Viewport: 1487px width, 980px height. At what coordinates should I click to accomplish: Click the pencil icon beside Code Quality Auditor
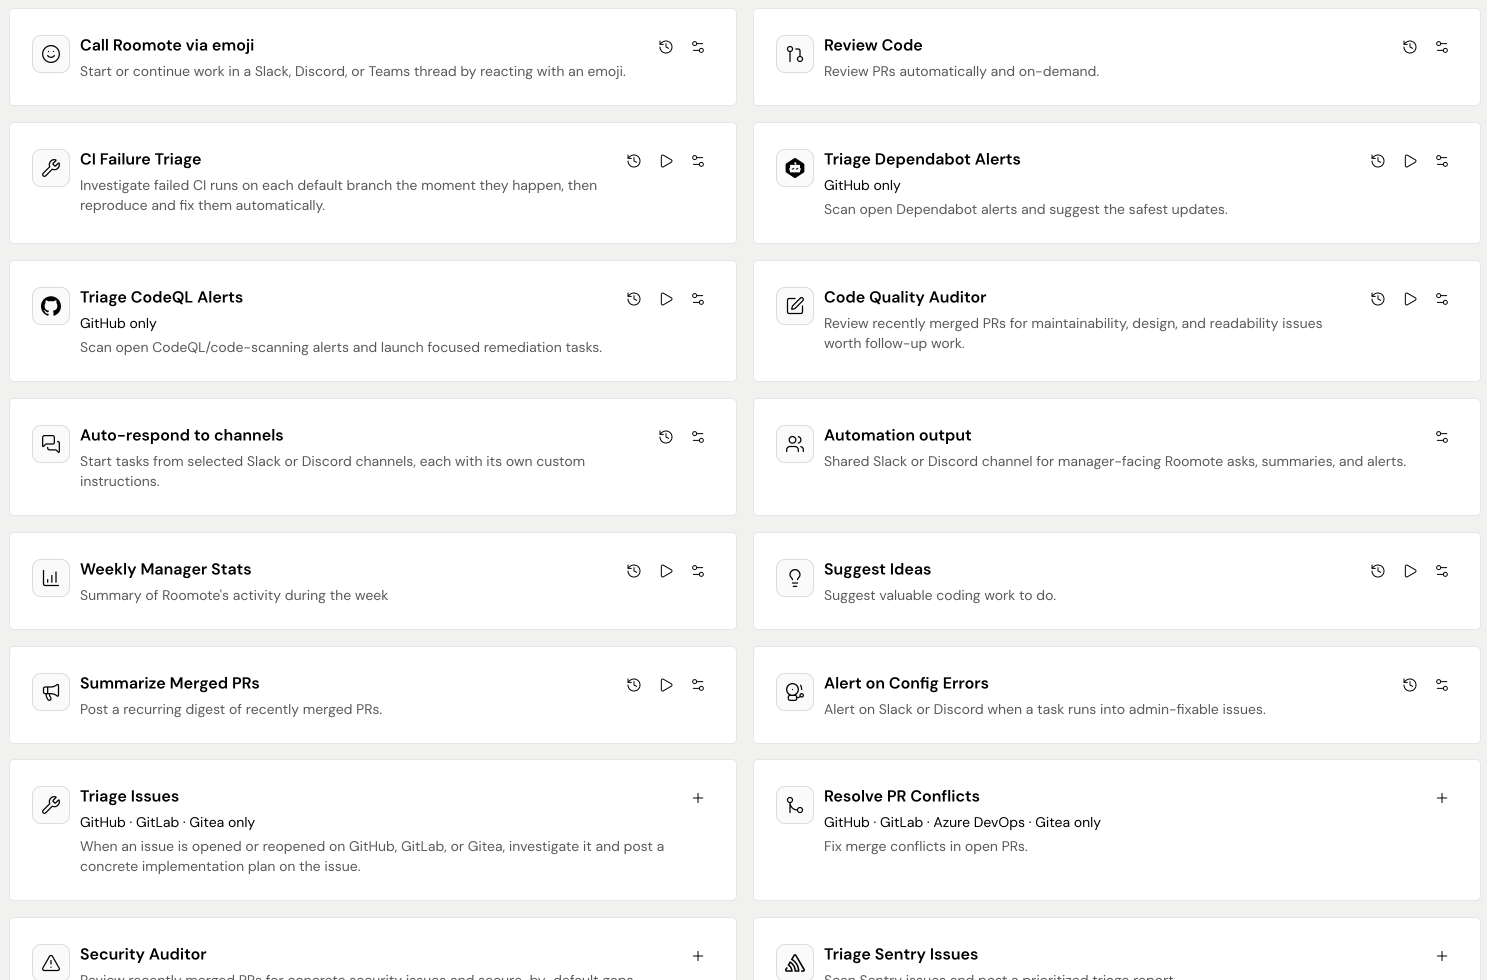(795, 306)
